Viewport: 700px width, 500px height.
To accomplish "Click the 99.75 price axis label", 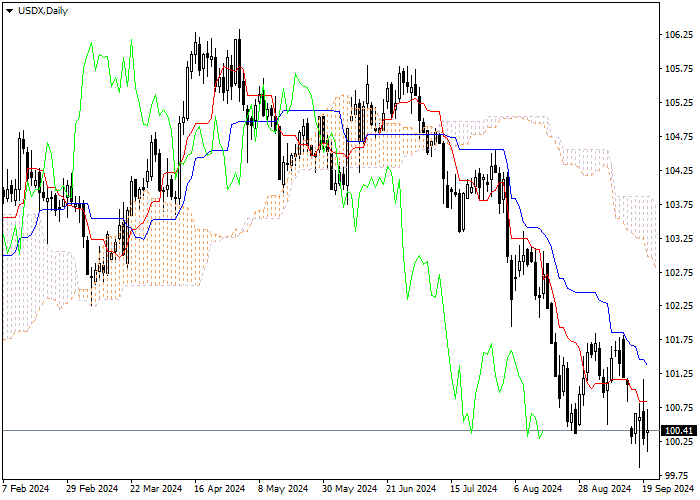I will (679, 475).
